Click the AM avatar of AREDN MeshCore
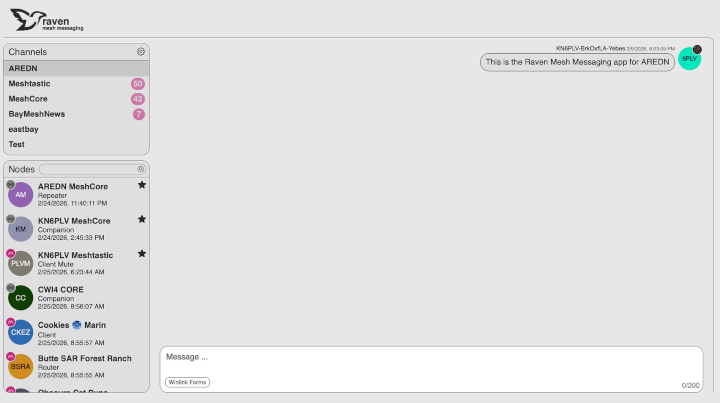This screenshot has height=403, width=720. [x=21, y=195]
